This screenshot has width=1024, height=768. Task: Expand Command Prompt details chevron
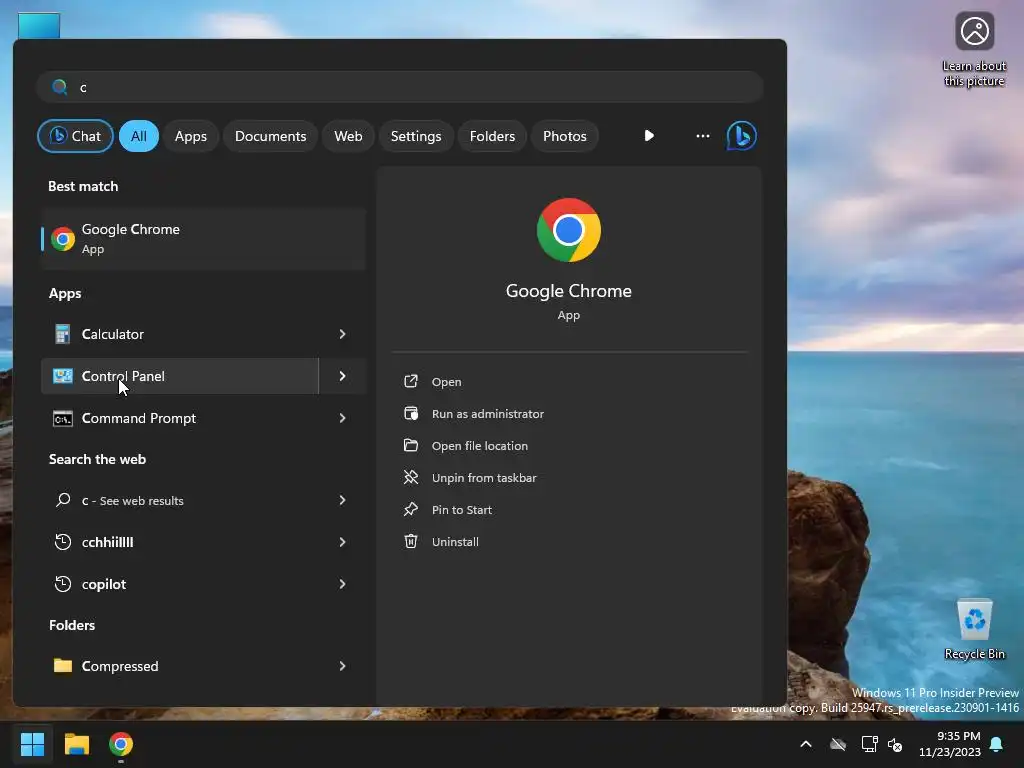pos(342,418)
